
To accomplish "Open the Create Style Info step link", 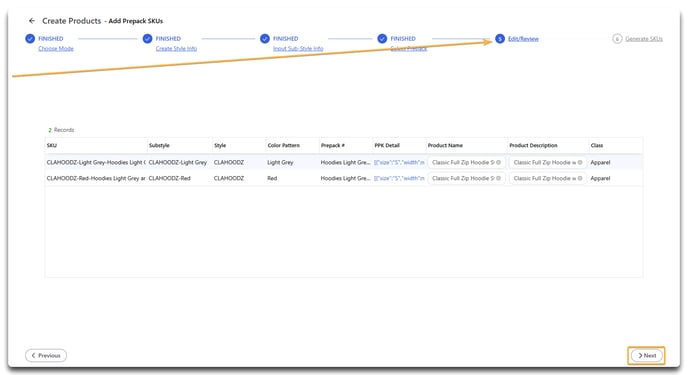I will [176, 49].
